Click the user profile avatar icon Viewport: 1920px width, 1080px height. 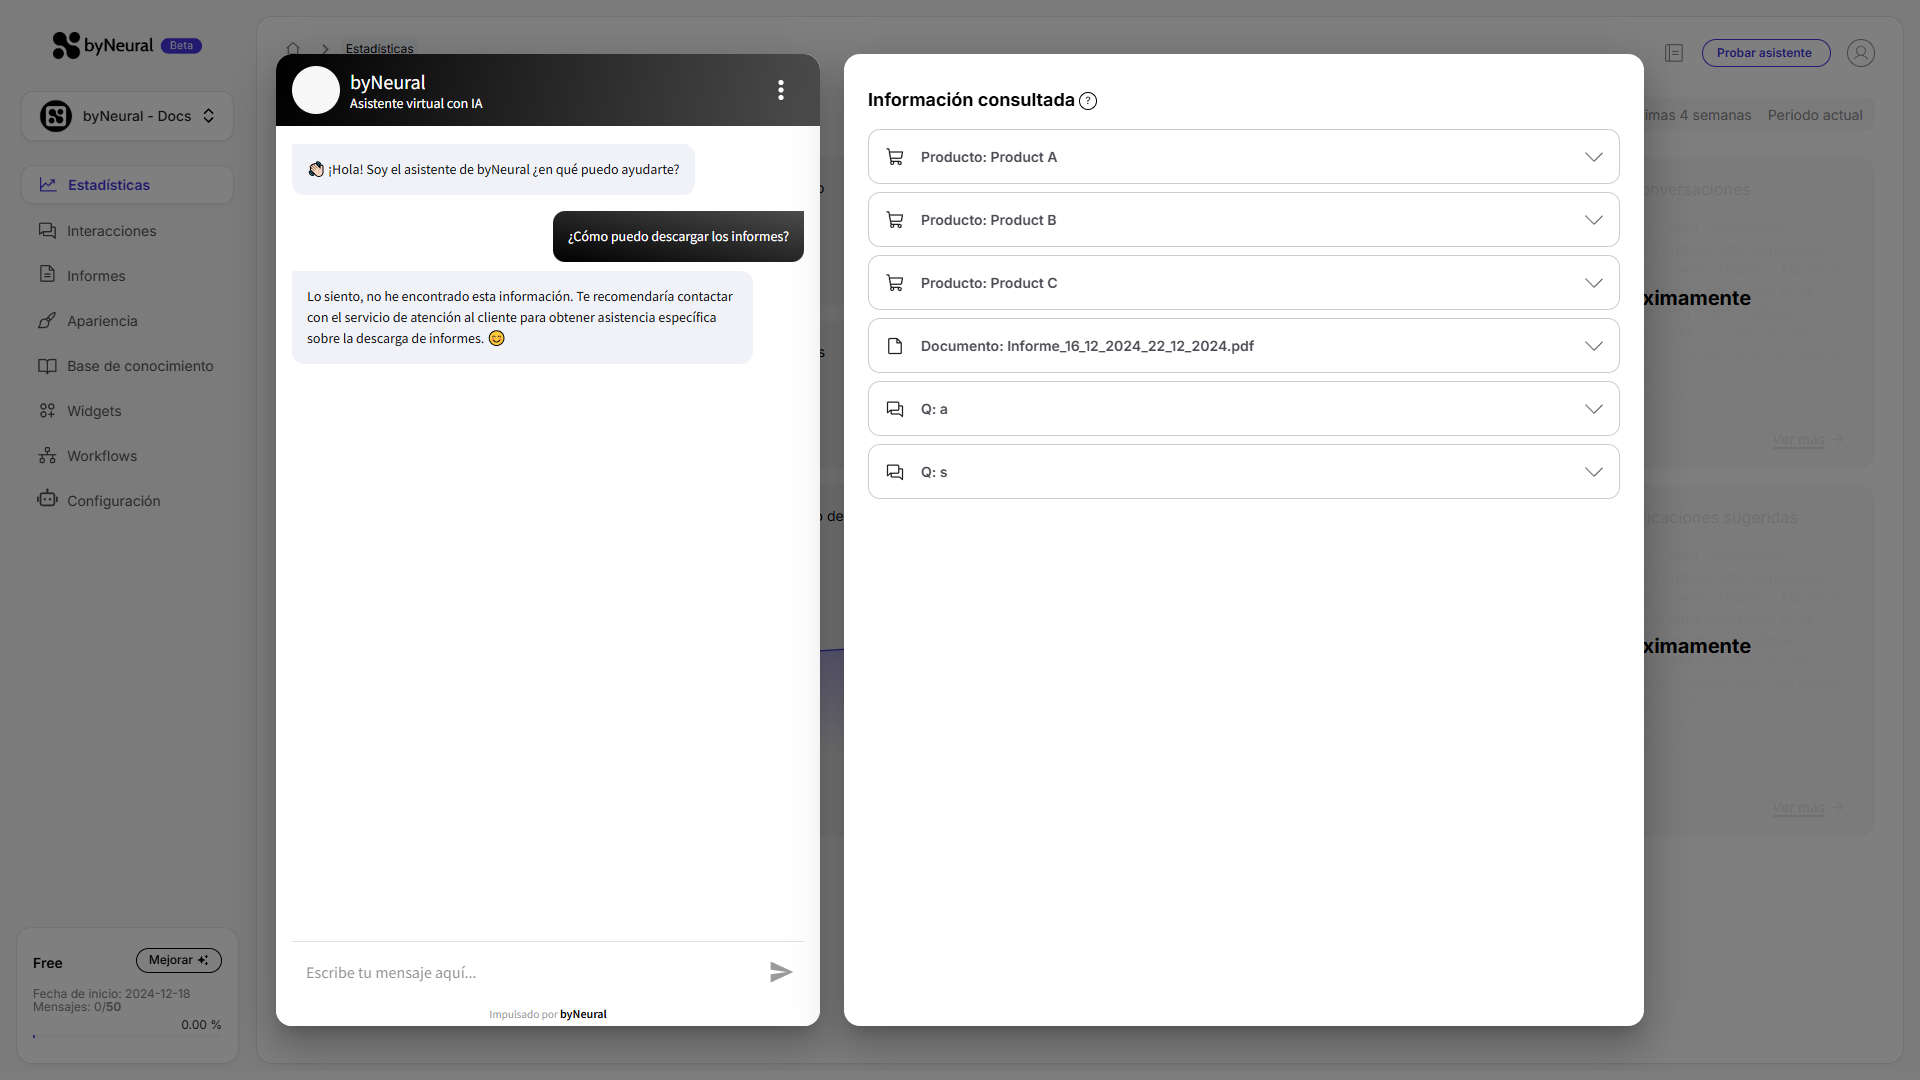(1860, 53)
